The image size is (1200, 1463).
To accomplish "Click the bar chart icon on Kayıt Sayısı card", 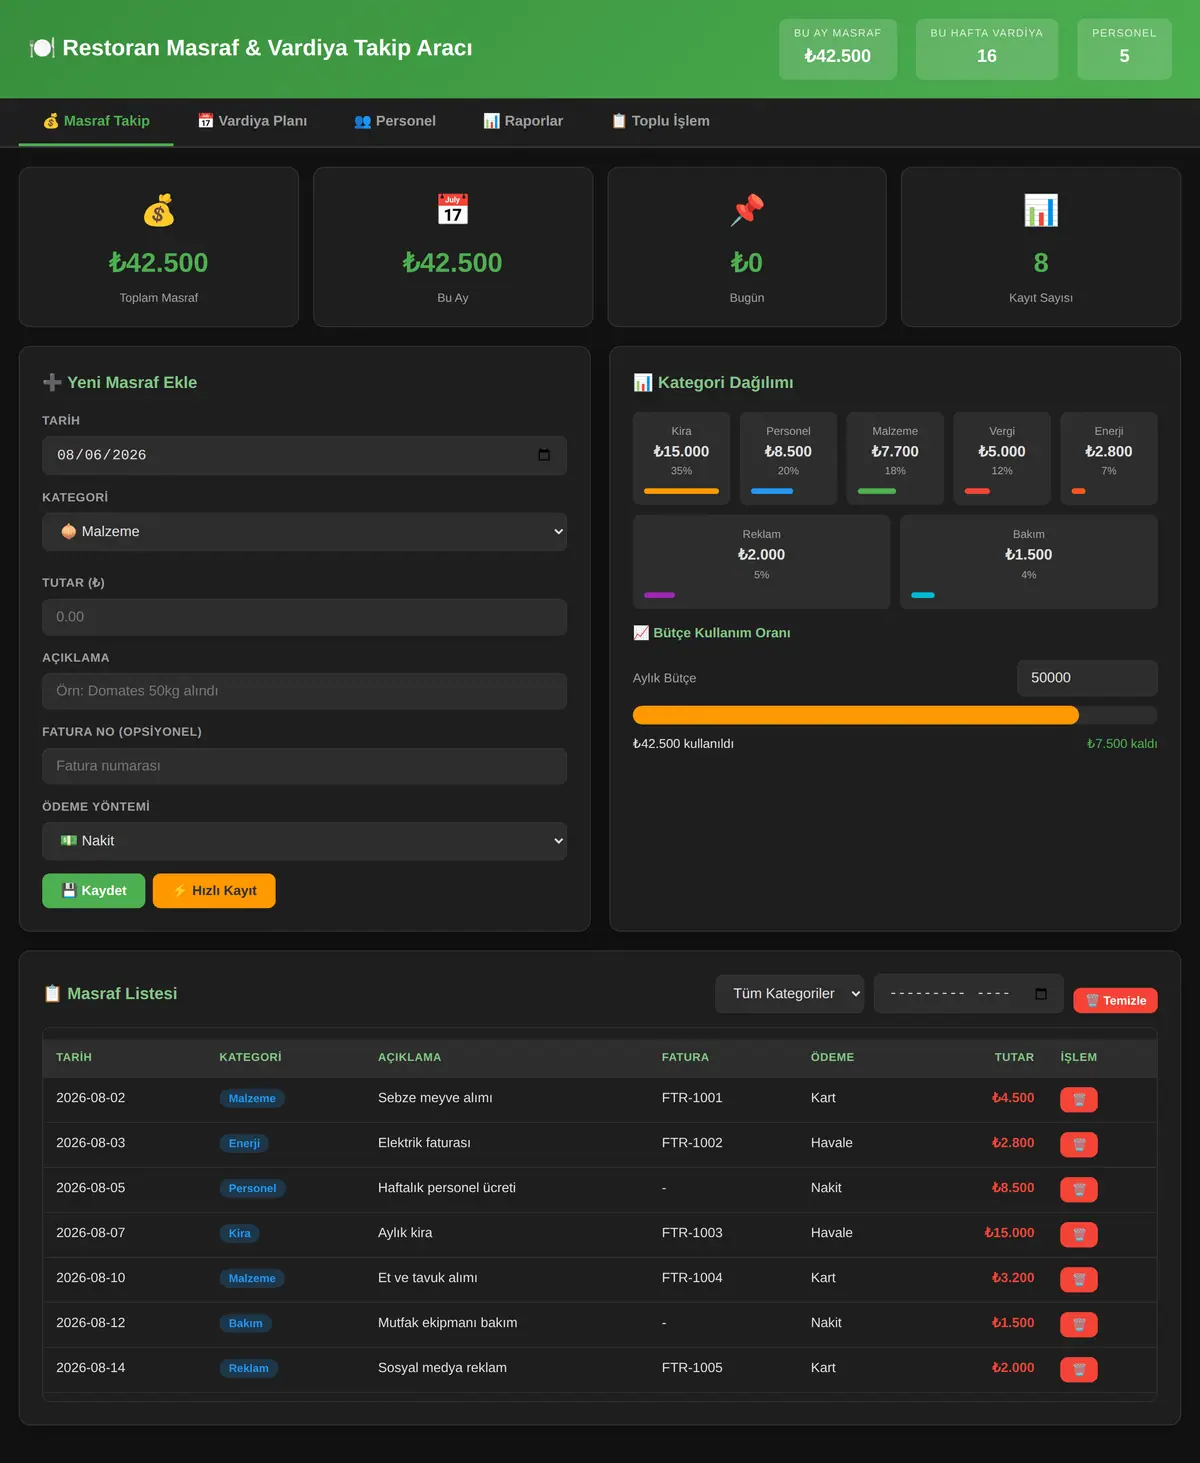I will [1041, 210].
